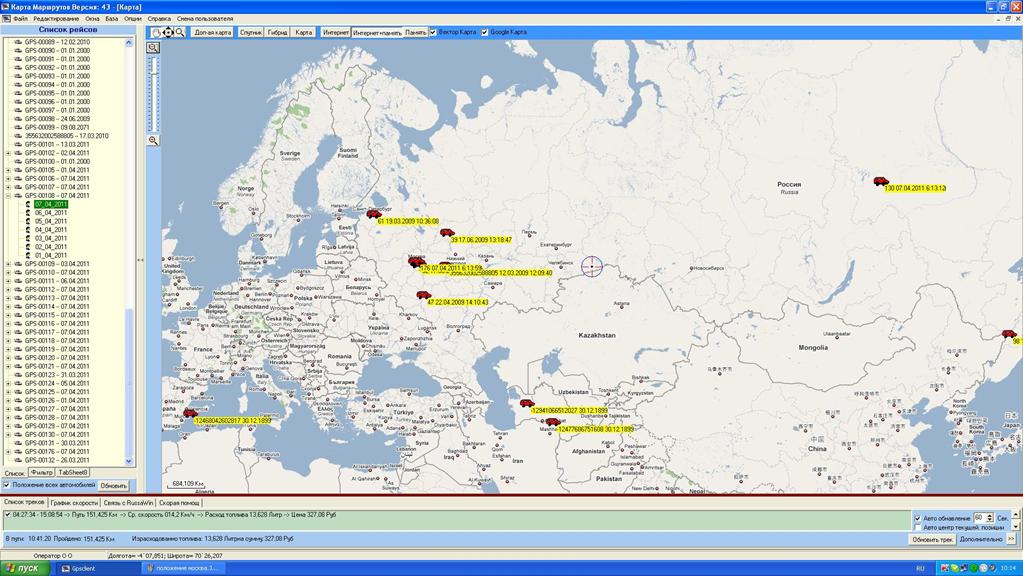Open the Редактирование menu

point(56,19)
